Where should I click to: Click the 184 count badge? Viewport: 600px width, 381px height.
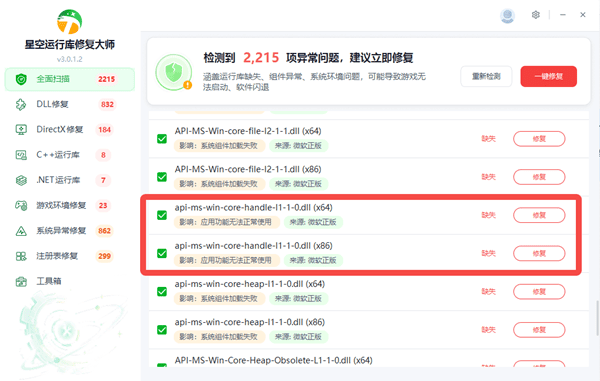104,130
